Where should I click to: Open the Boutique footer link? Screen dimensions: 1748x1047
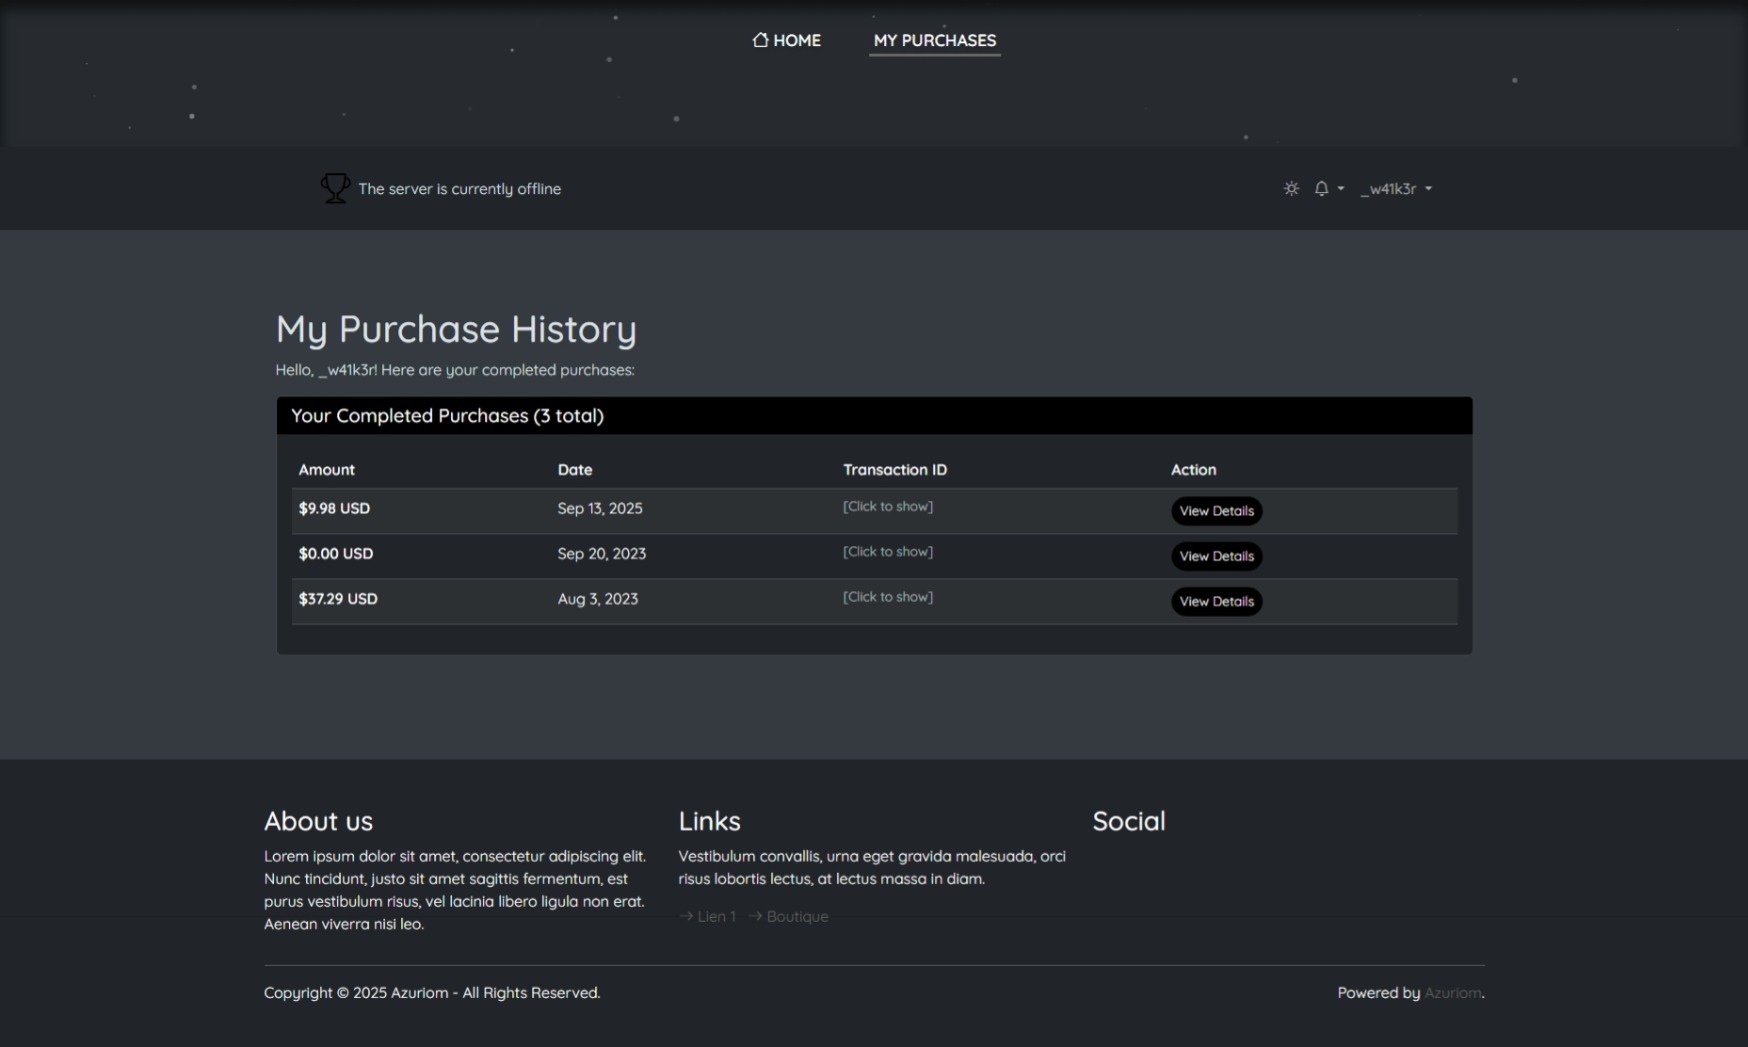(x=796, y=916)
